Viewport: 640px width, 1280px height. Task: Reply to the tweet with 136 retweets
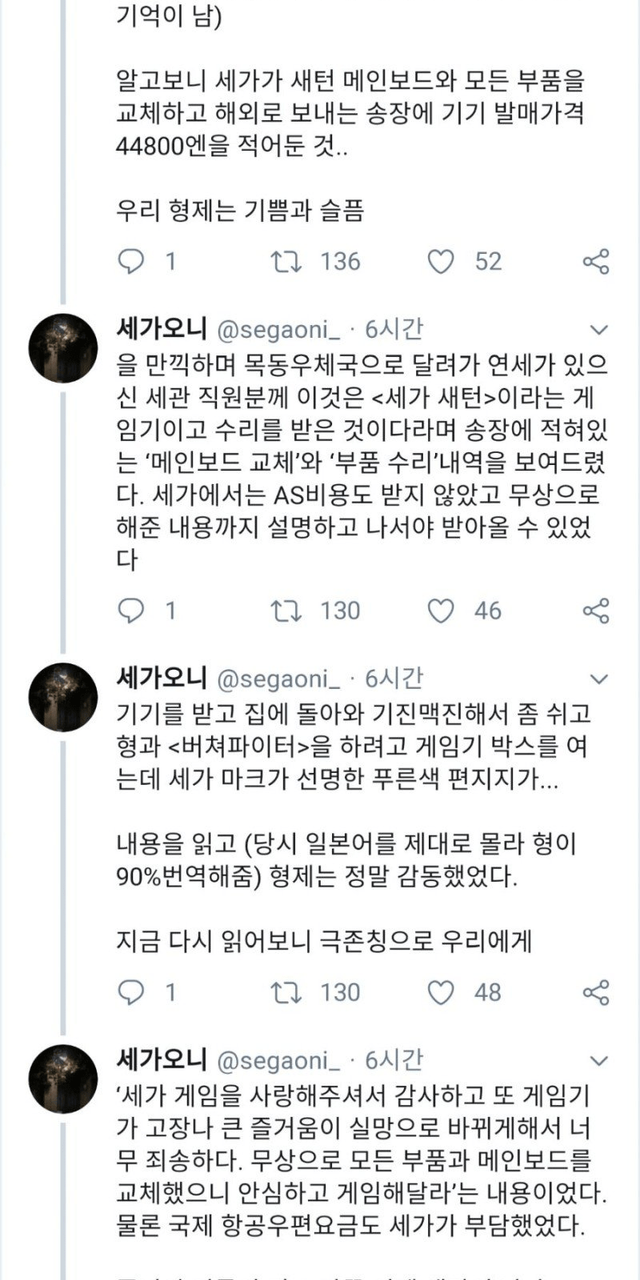pos(131,262)
